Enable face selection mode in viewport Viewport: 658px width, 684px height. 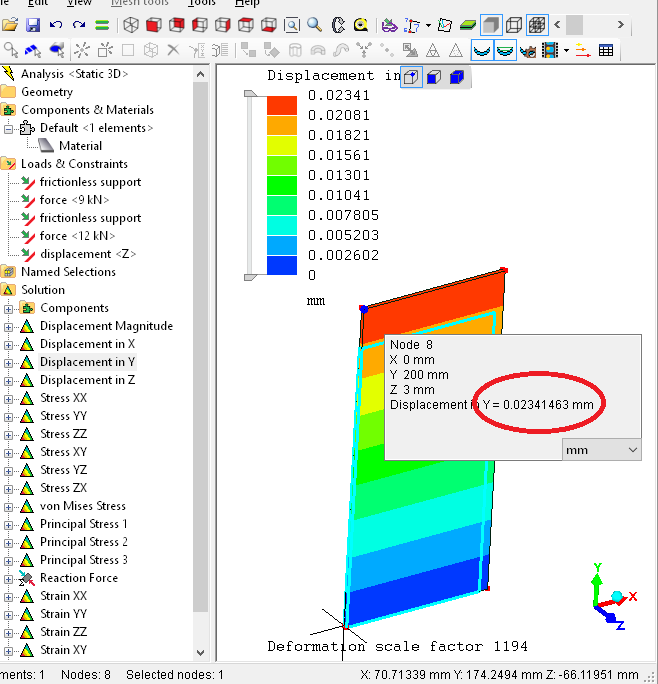pyautogui.click(x=434, y=78)
